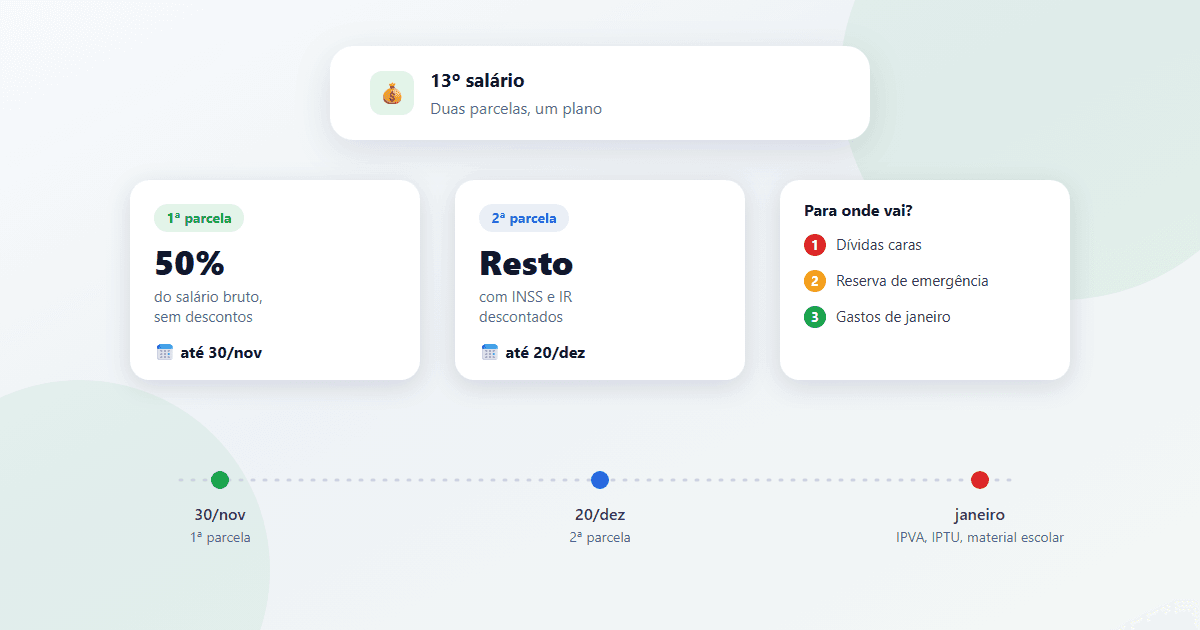The width and height of the screenshot is (1200, 630).
Task: Click the até 20/dez deadline text
Action: click(545, 352)
